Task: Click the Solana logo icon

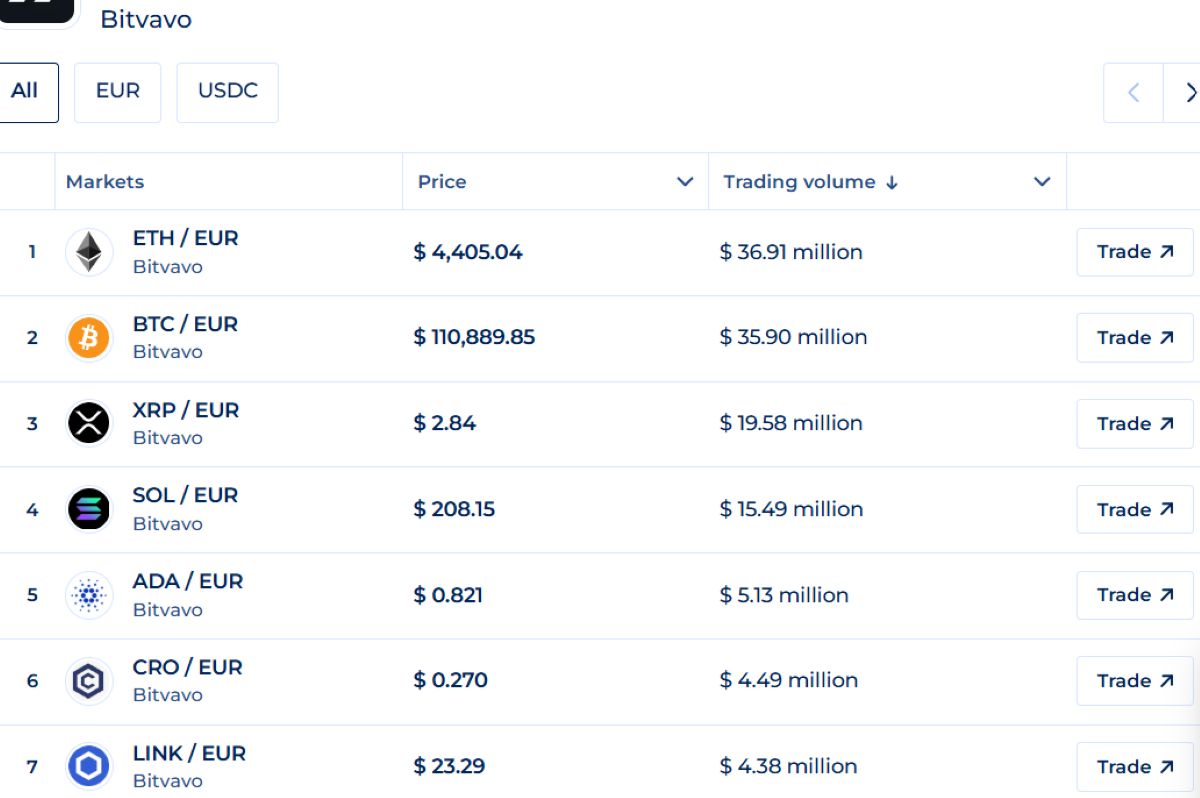Action: (x=89, y=509)
